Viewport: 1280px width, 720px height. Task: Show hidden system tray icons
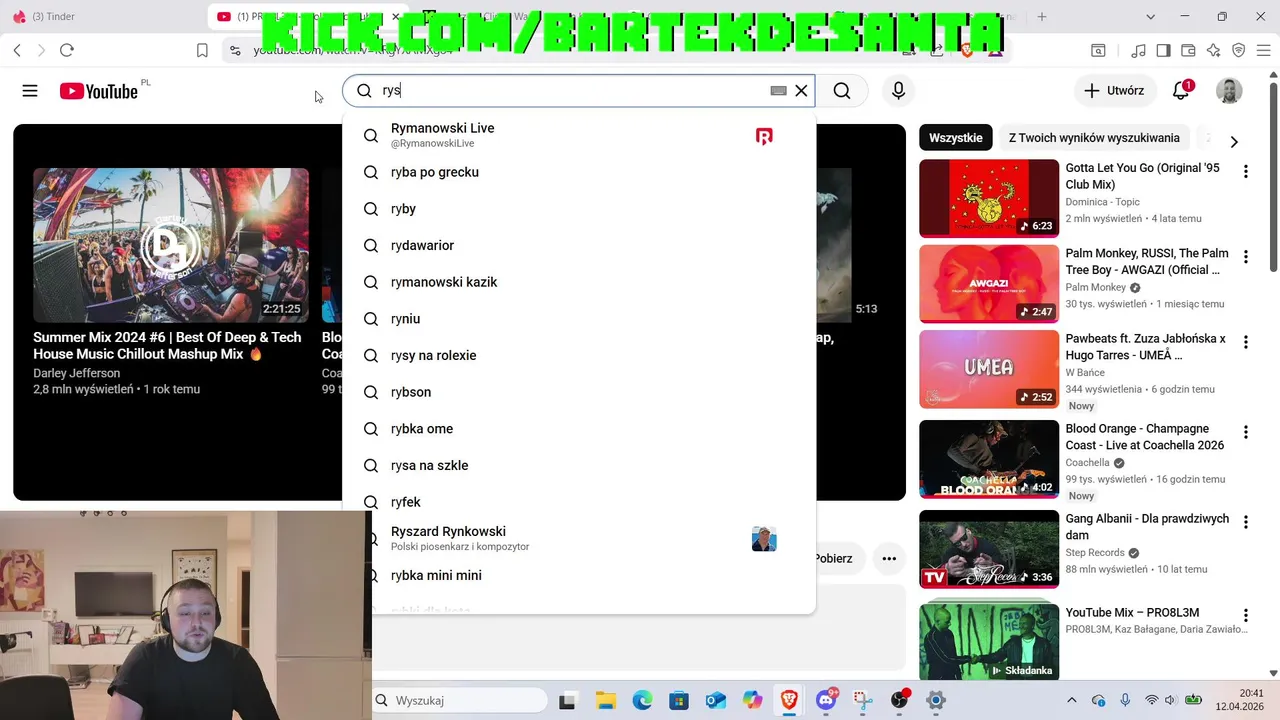click(1072, 701)
